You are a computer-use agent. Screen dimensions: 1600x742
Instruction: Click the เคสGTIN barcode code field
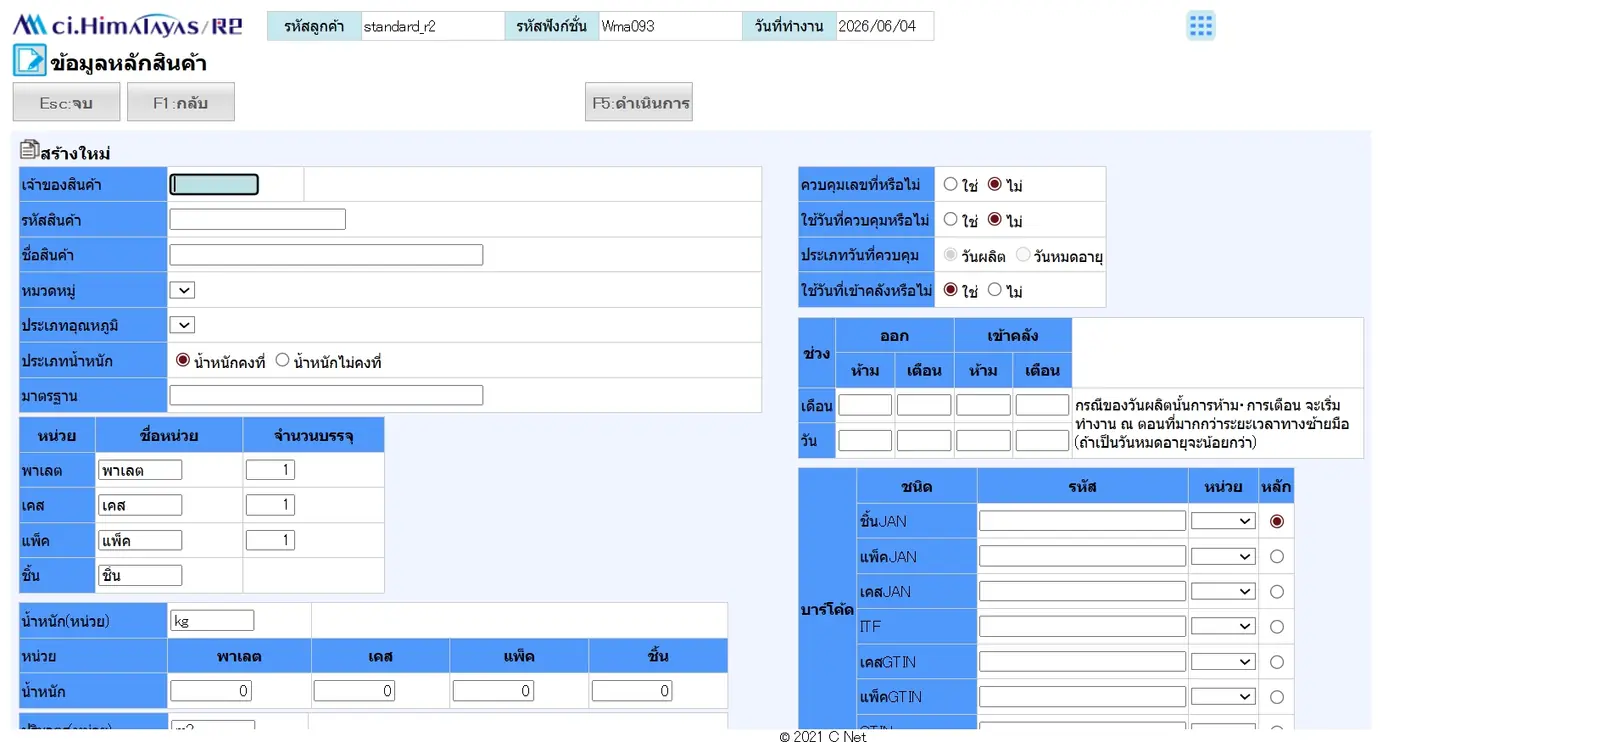click(1082, 661)
